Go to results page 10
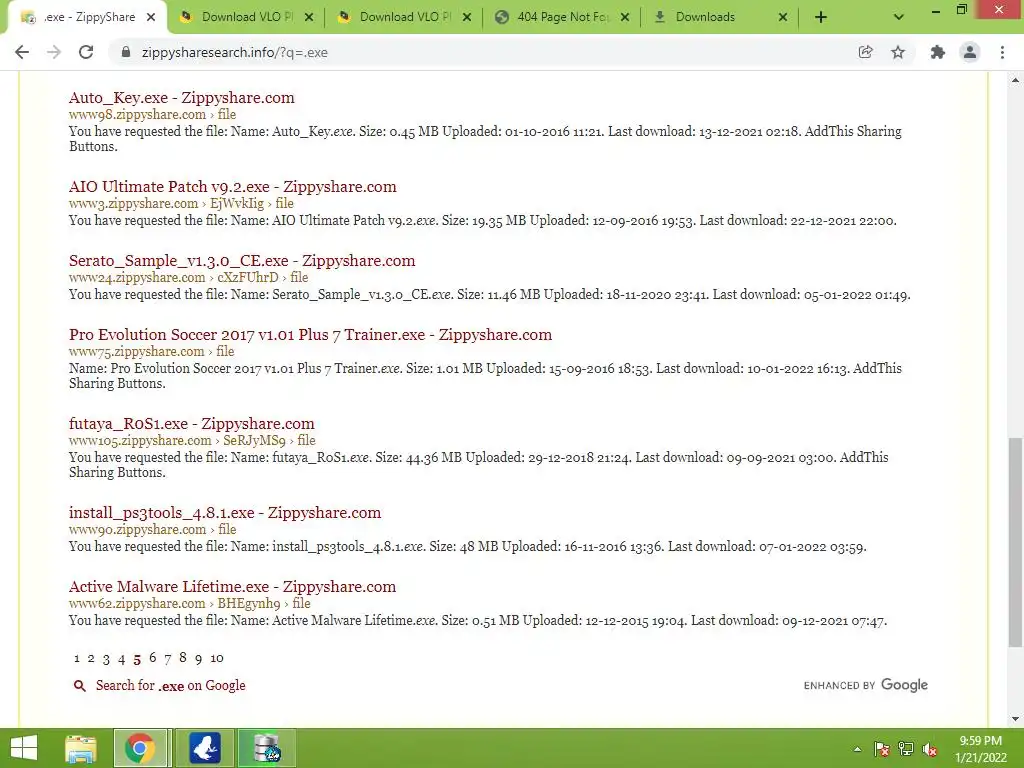This screenshot has height=768, width=1024. click(x=217, y=658)
